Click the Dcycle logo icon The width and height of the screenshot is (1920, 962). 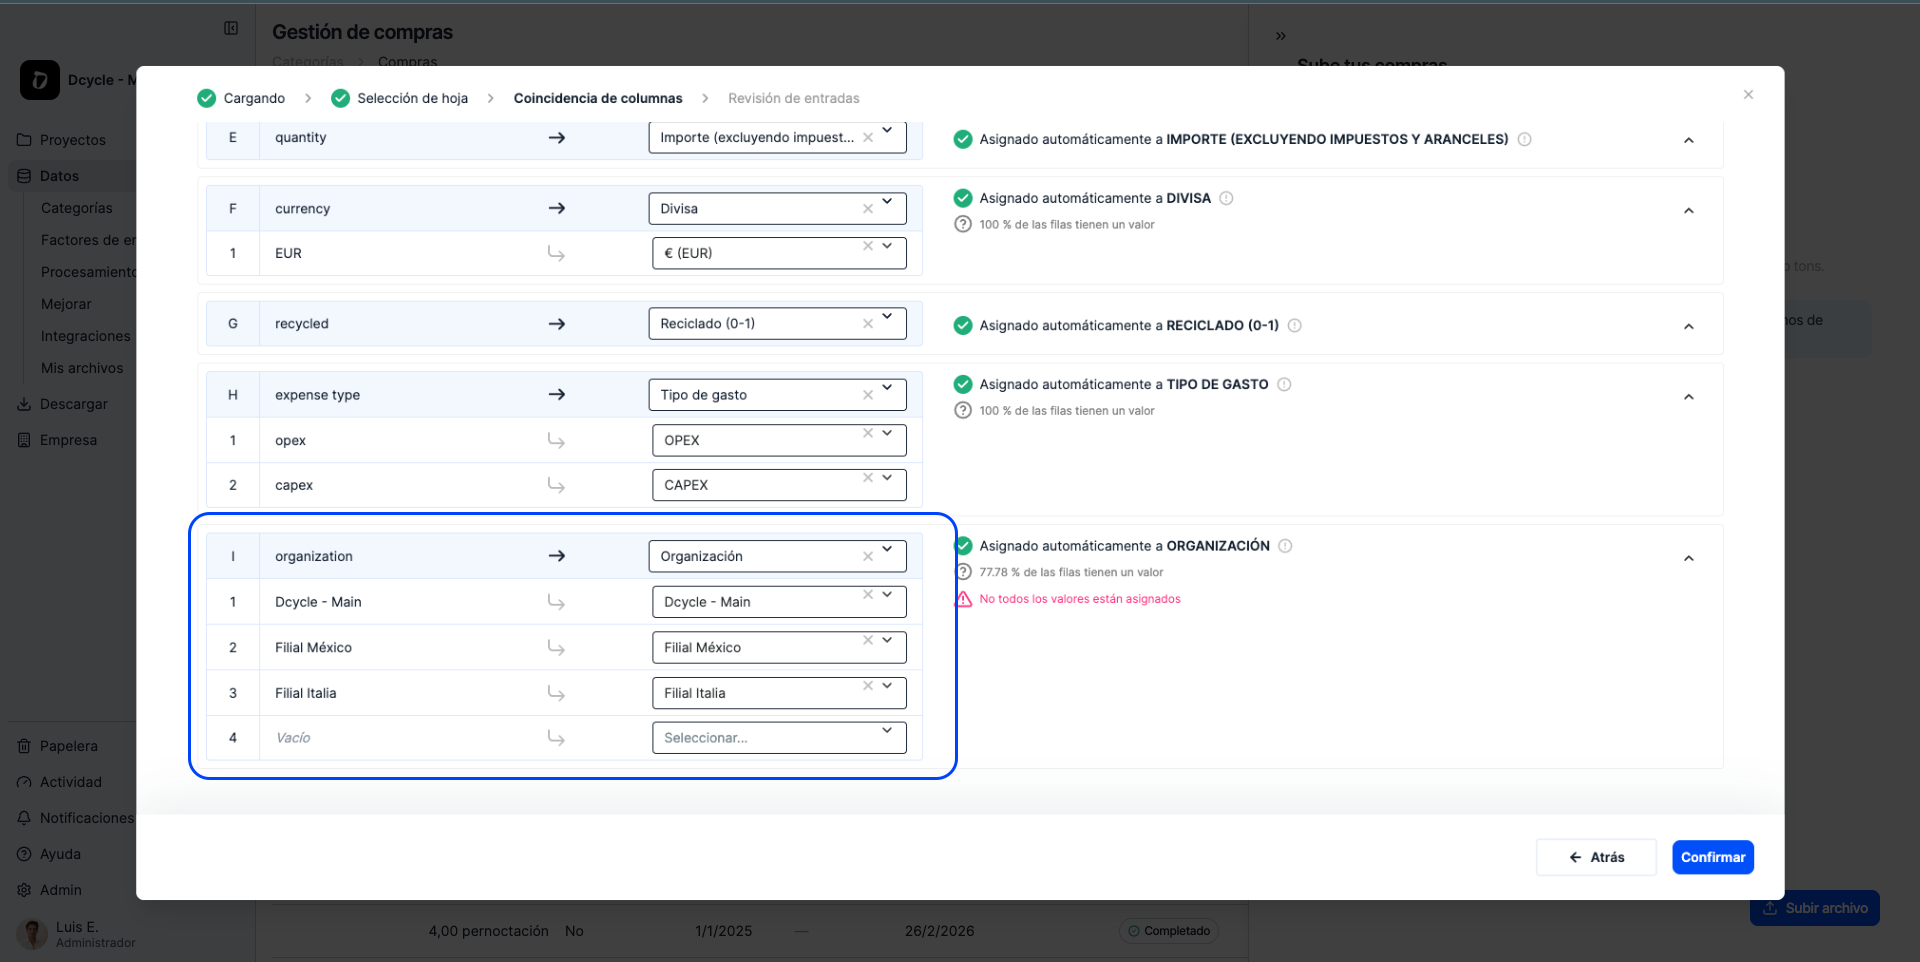coord(40,80)
